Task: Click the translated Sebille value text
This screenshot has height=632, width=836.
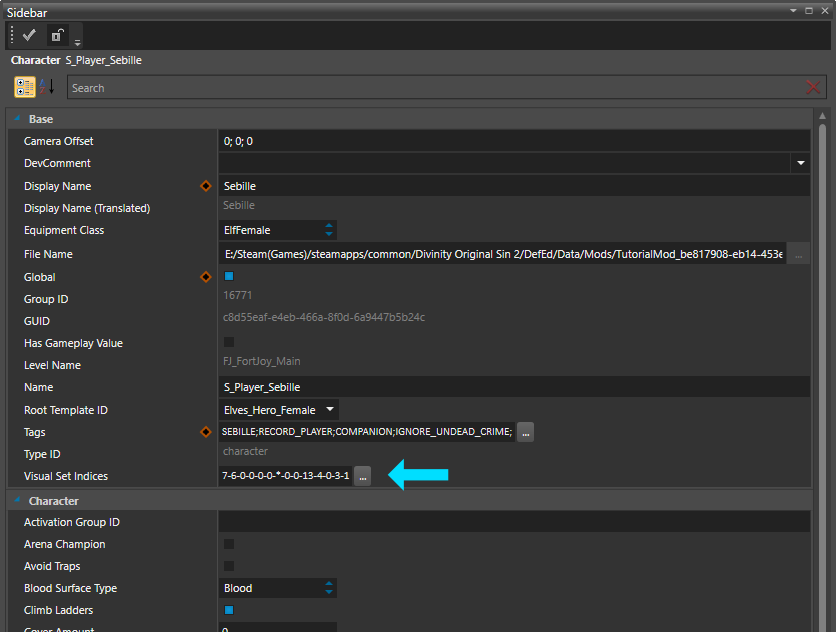Action: (238, 205)
